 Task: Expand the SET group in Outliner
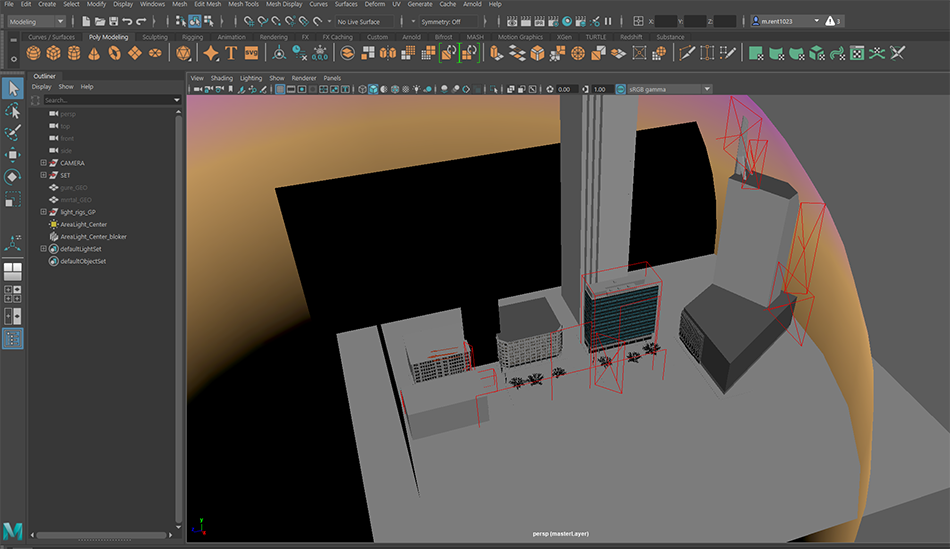pos(43,175)
